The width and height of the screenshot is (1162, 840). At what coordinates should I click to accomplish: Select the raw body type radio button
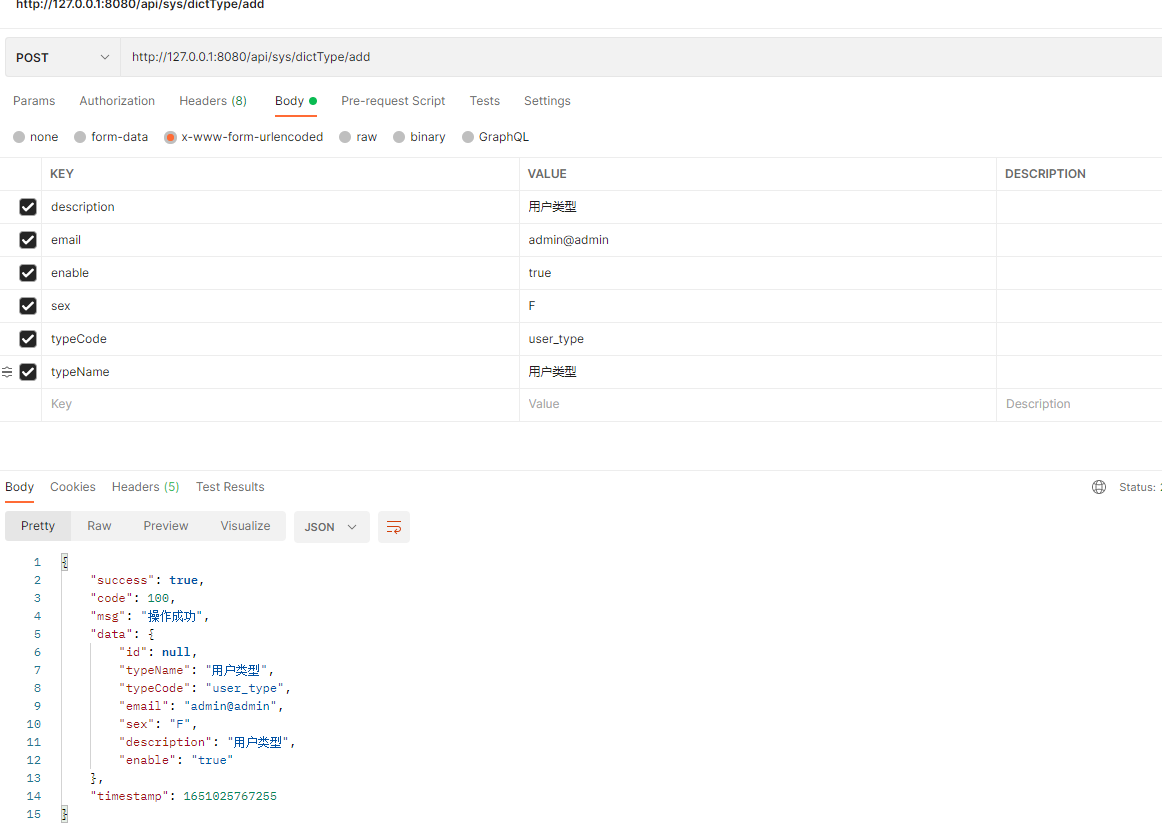[345, 137]
